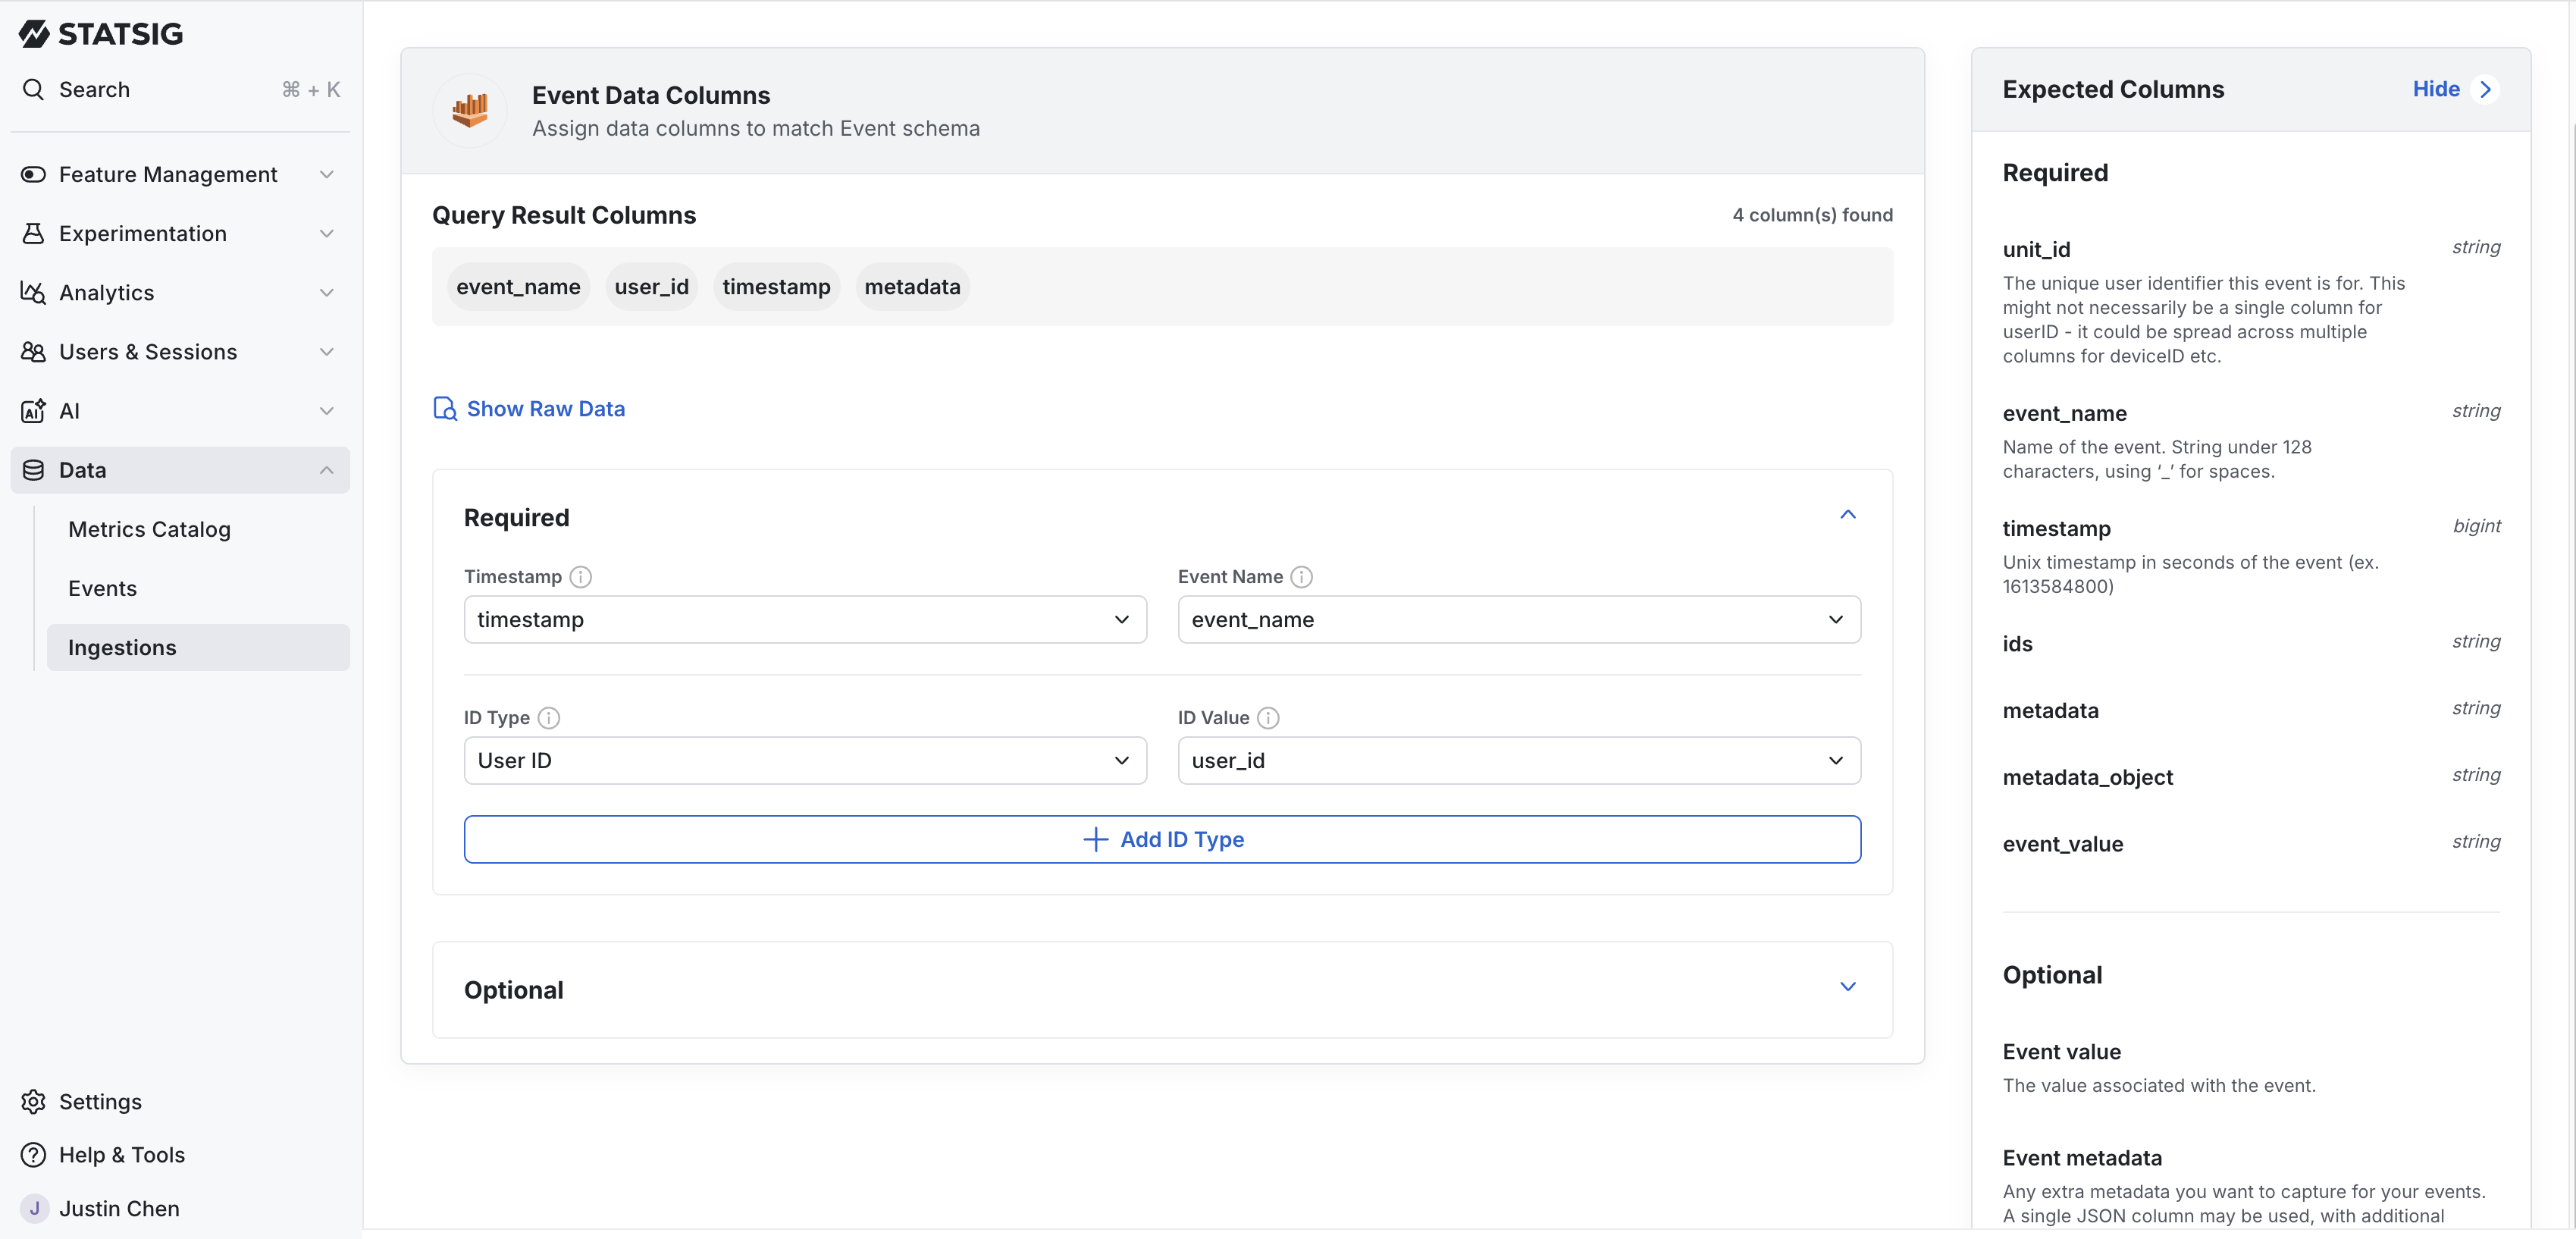Collapse the Required section

coord(1848,515)
